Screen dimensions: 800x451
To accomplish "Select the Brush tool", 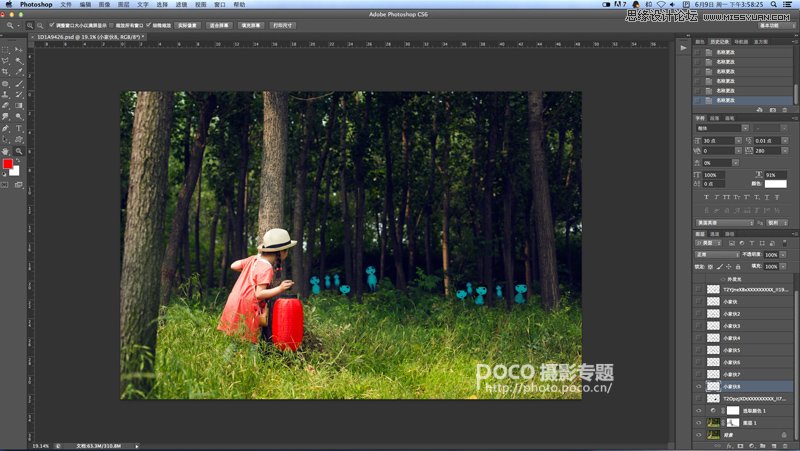I will pyautogui.click(x=18, y=83).
